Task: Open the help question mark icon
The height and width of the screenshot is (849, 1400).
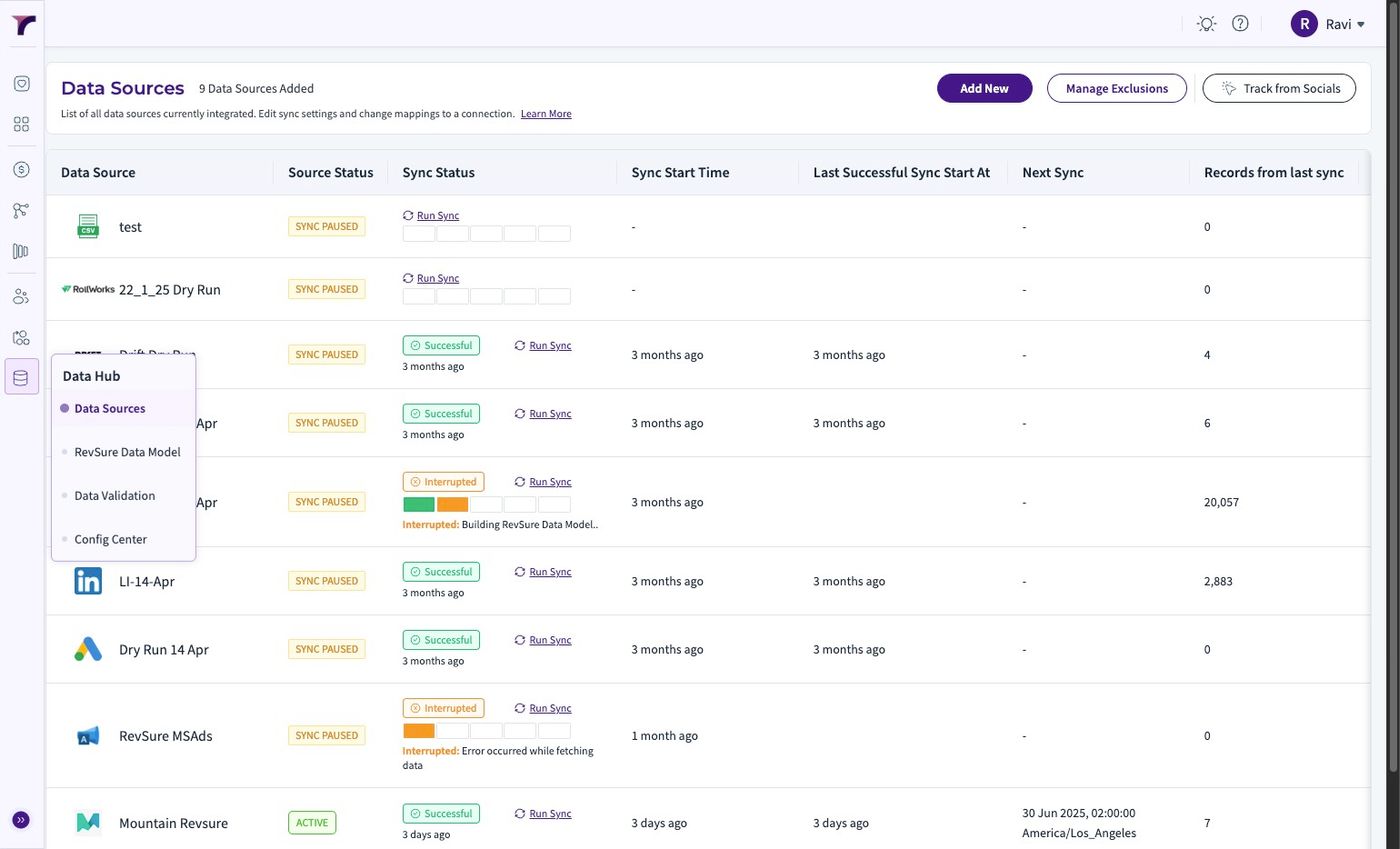Action: pos(1240,23)
